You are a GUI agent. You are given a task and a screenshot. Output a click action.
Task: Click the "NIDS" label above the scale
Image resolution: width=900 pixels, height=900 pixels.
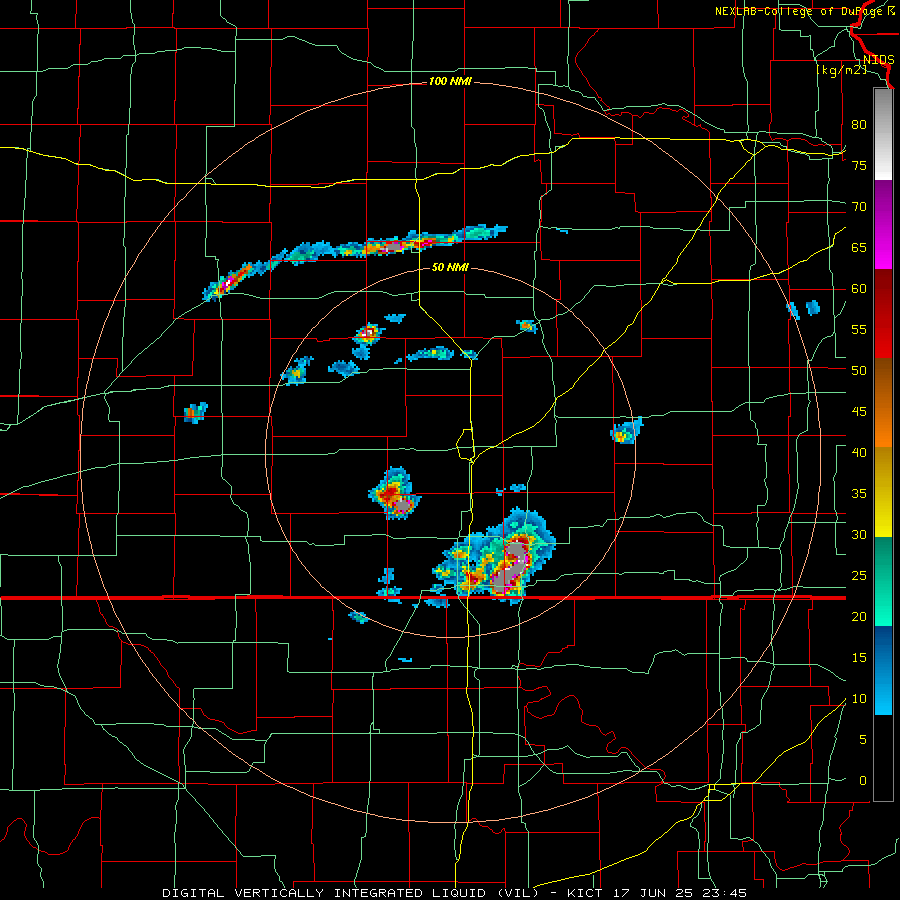point(878,60)
